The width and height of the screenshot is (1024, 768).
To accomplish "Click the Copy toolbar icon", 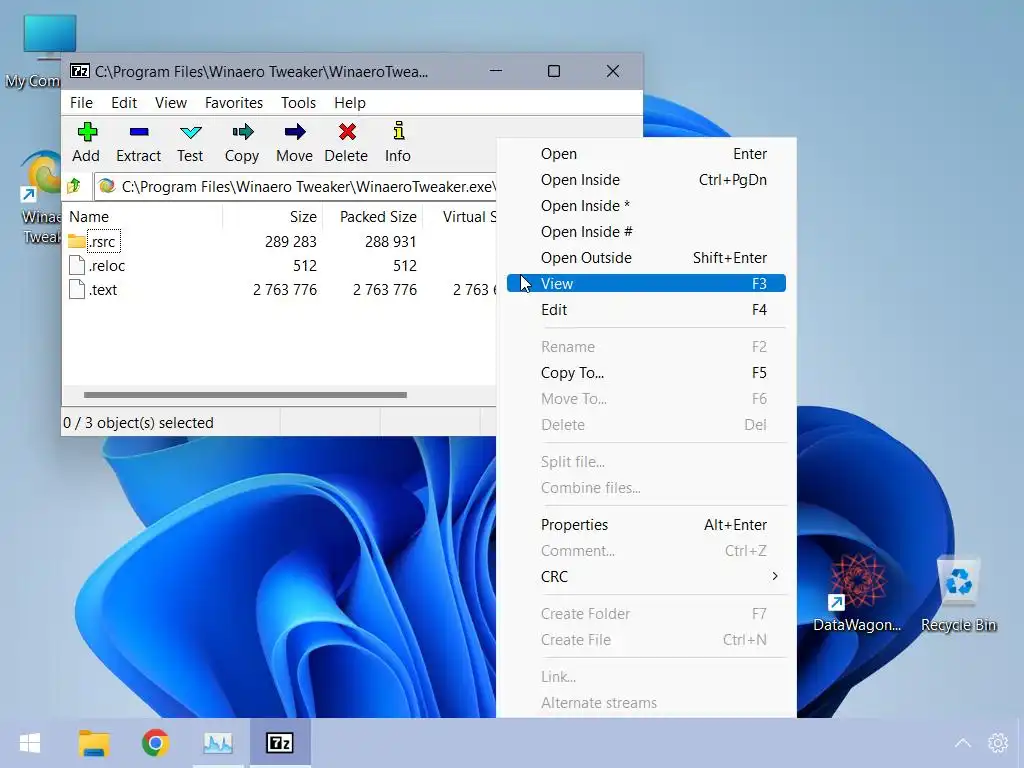I will coord(242,132).
